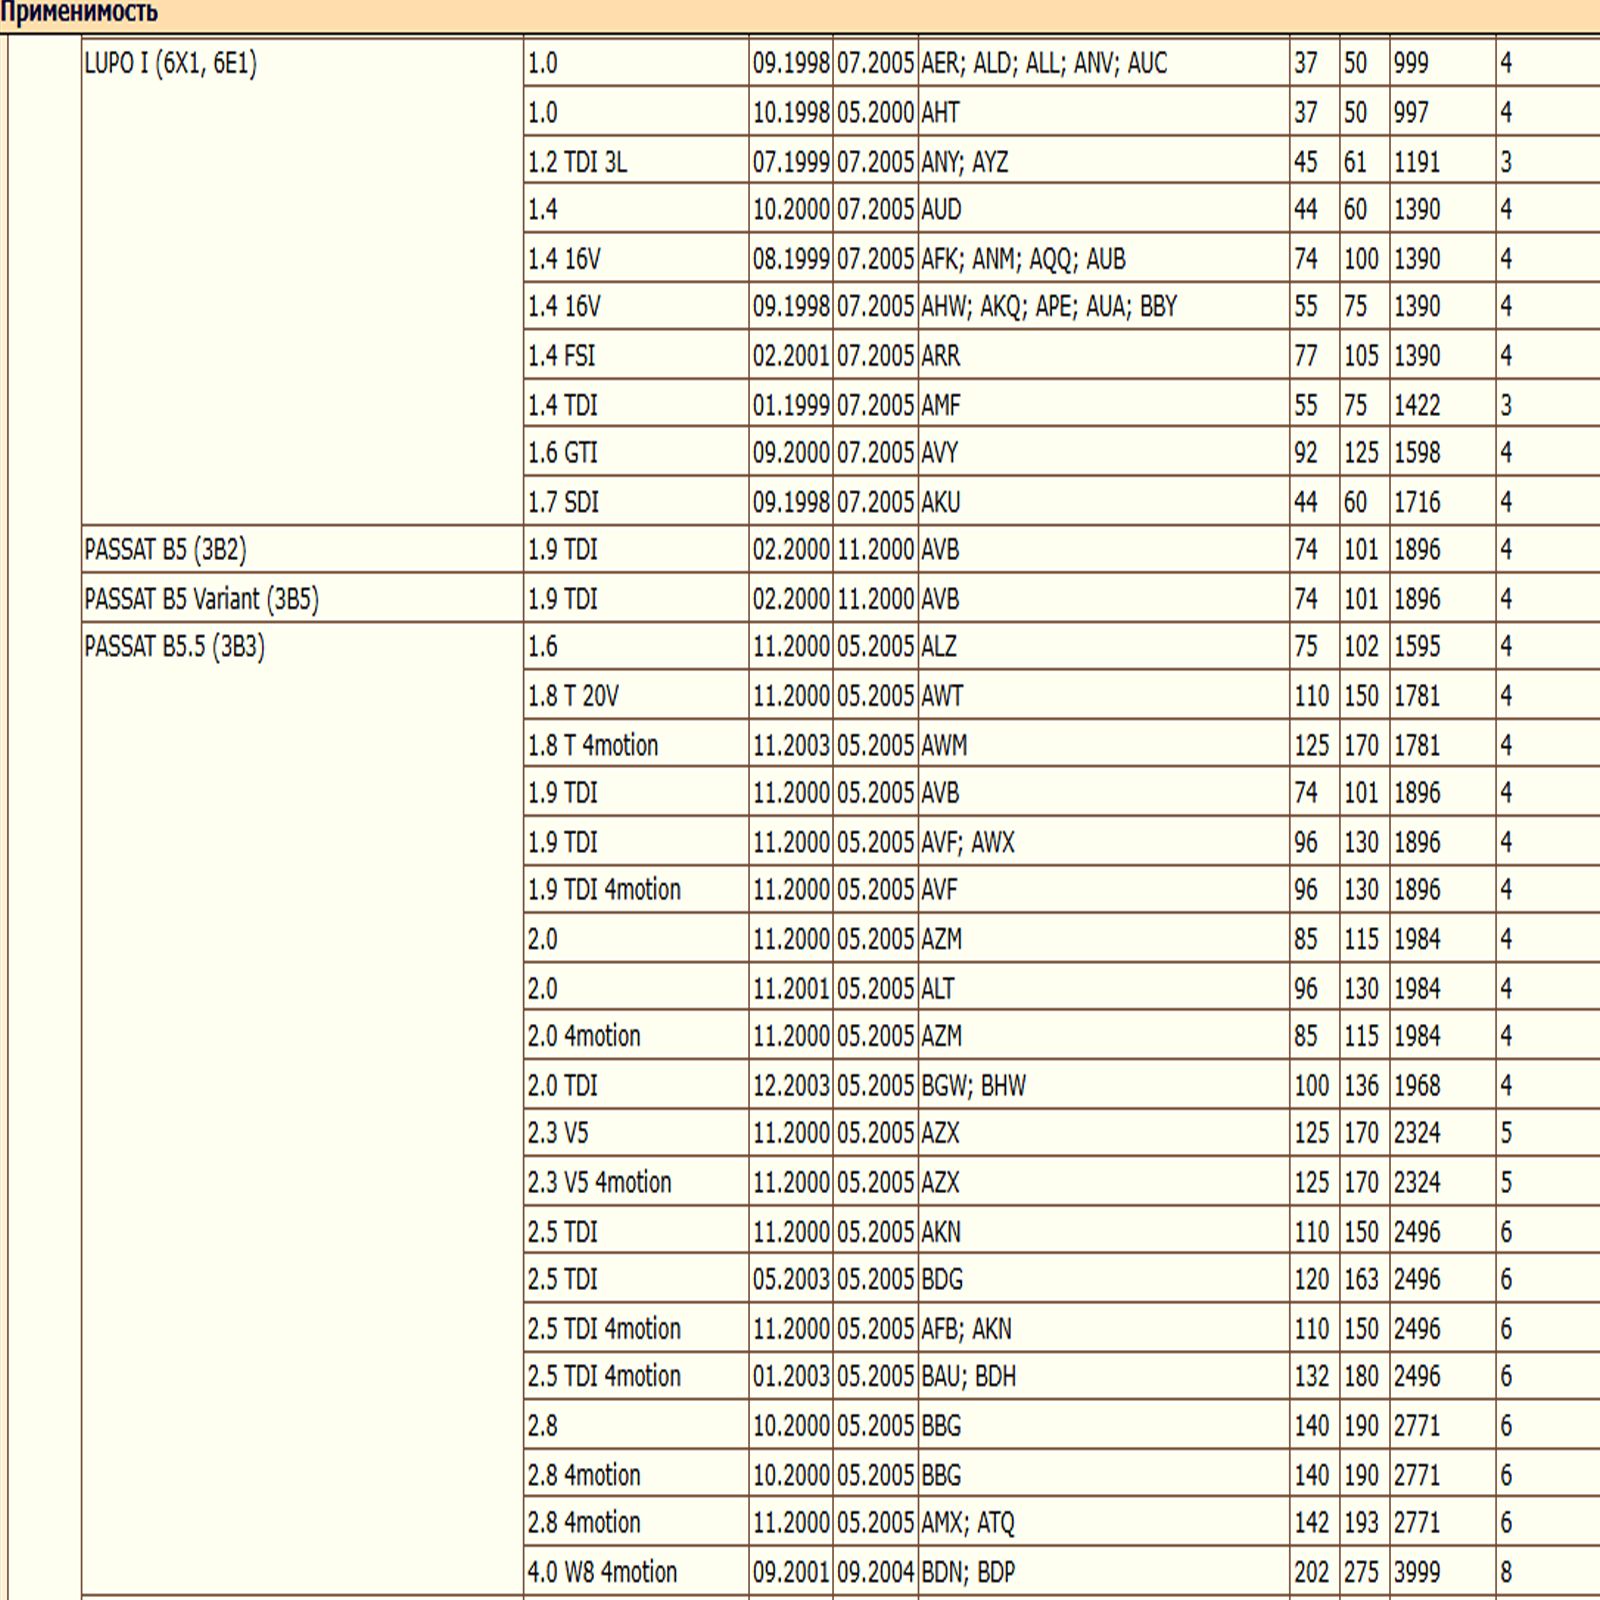Click the 1.4 FSI engine cell

pyautogui.click(x=636, y=355)
